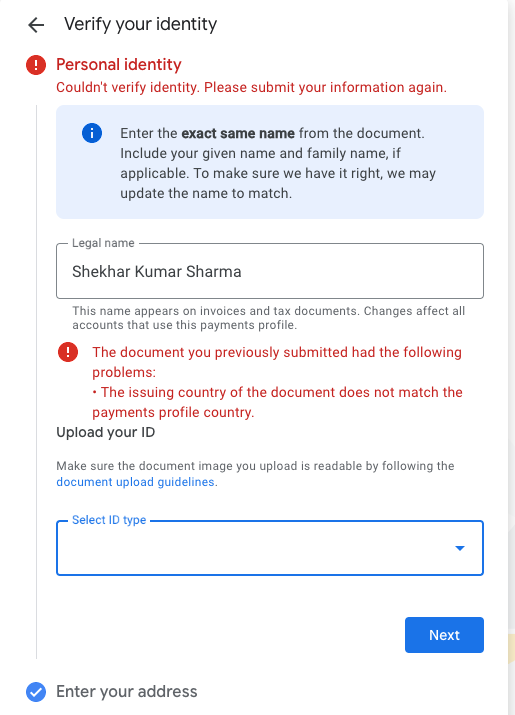Image resolution: width=515 pixels, height=715 pixels.
Task: Expand the Enter your address step
Action: point(127,692)
